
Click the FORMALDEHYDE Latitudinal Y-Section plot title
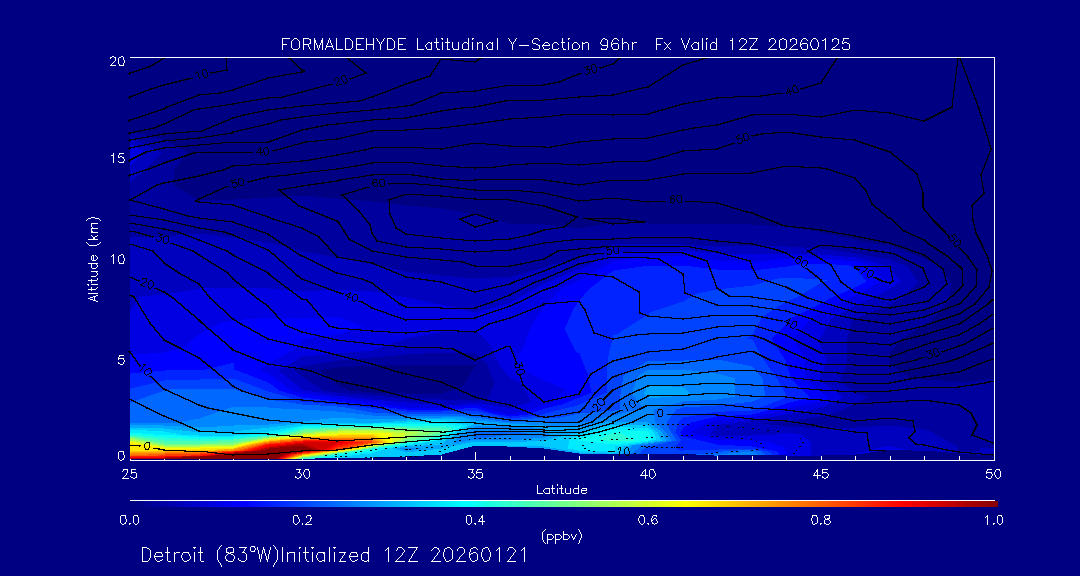coord(566,45)
